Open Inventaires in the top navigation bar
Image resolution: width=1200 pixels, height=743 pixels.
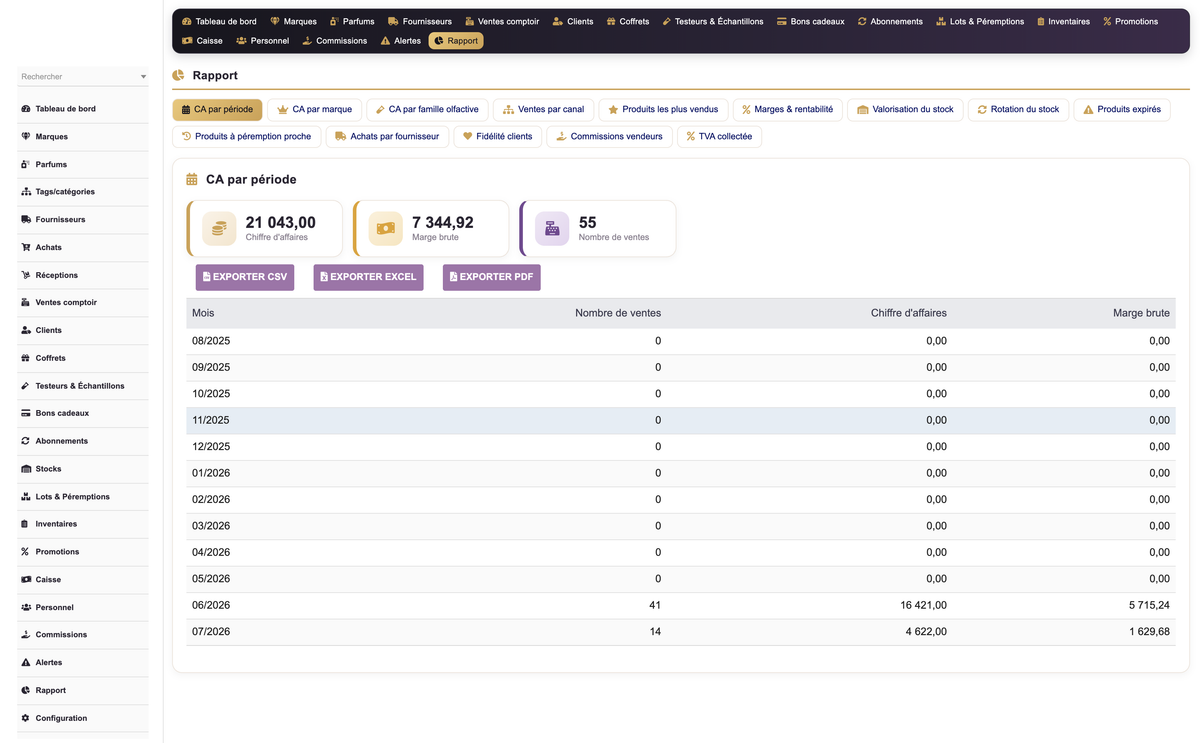click(x=1062, y=21)
